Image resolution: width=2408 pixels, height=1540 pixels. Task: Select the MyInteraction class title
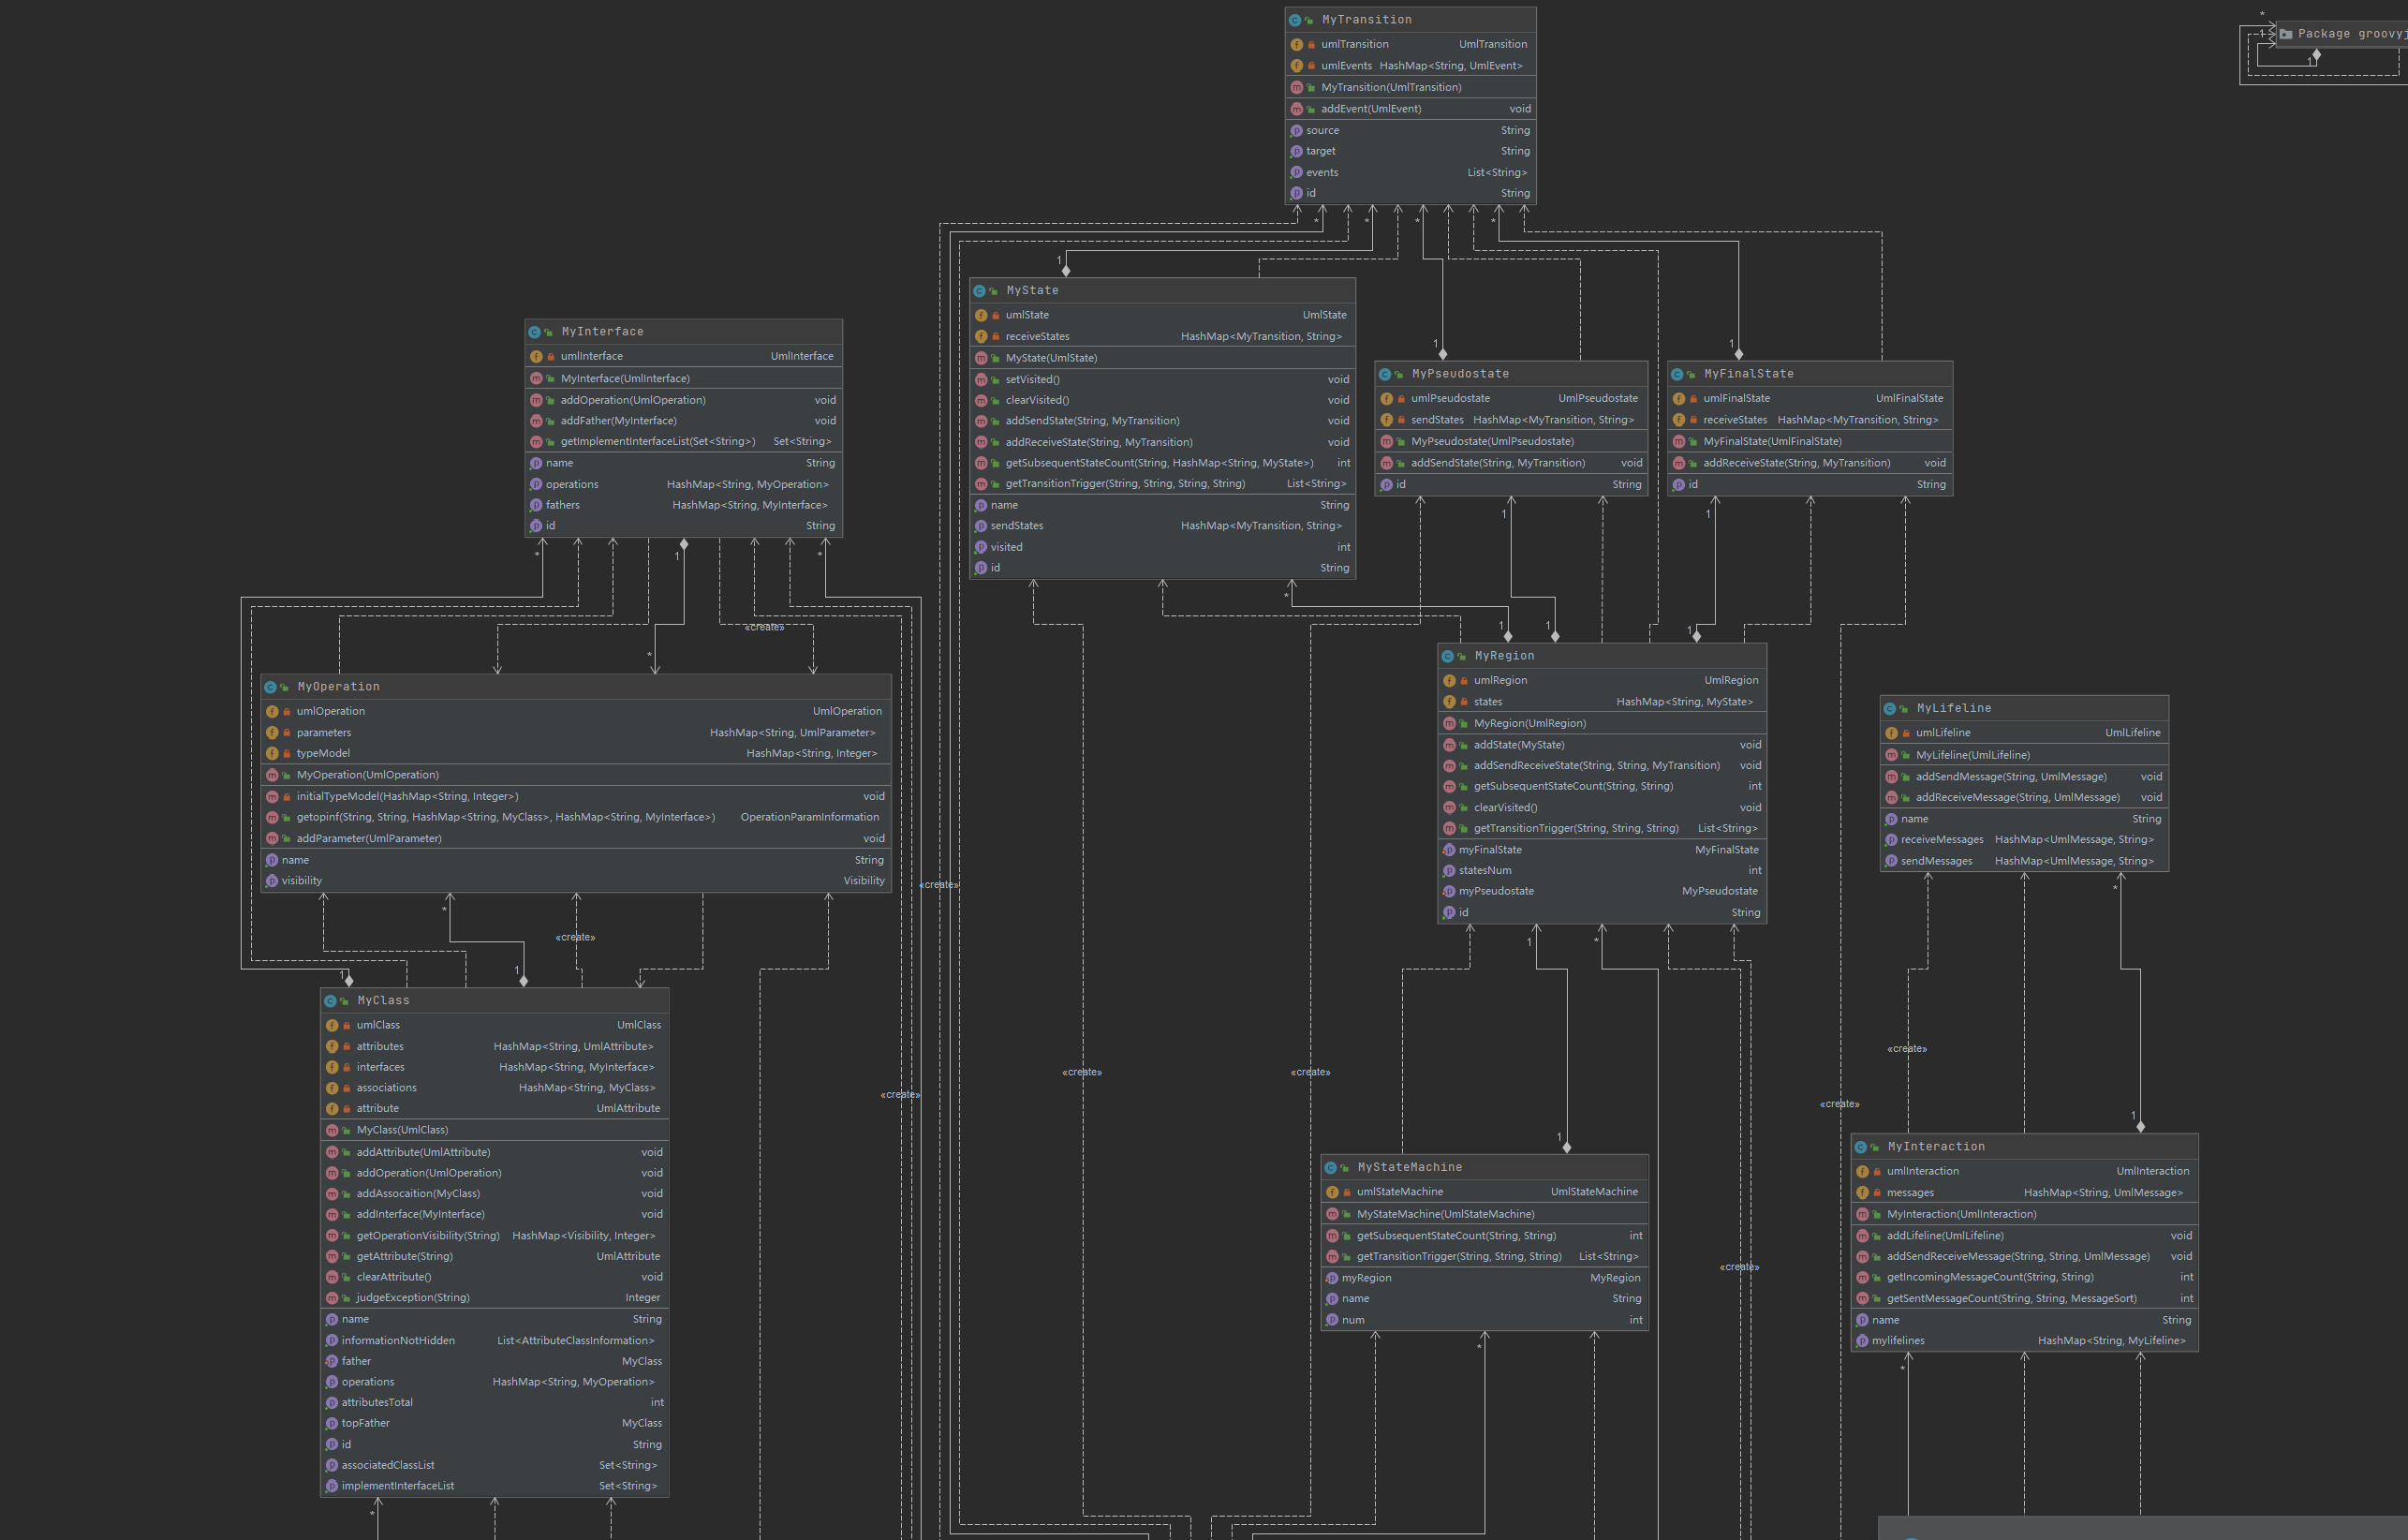[x=1936, y=1147]
